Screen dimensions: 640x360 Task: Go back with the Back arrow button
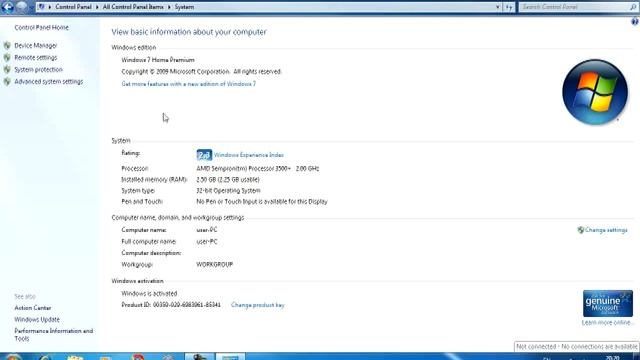8,7
